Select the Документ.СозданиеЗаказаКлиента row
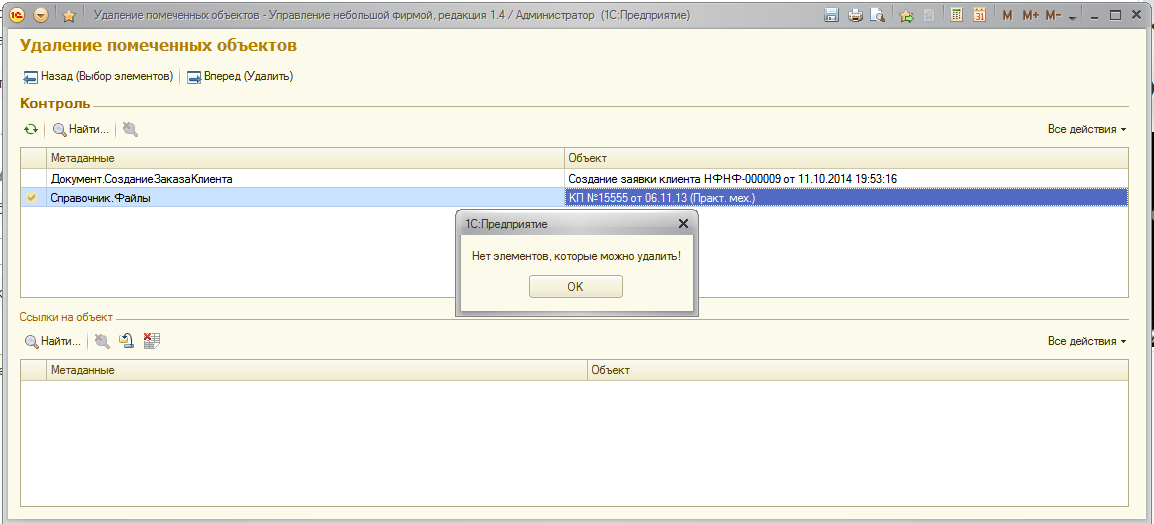This screenshot has height=524, width=1154. (141, 179)
